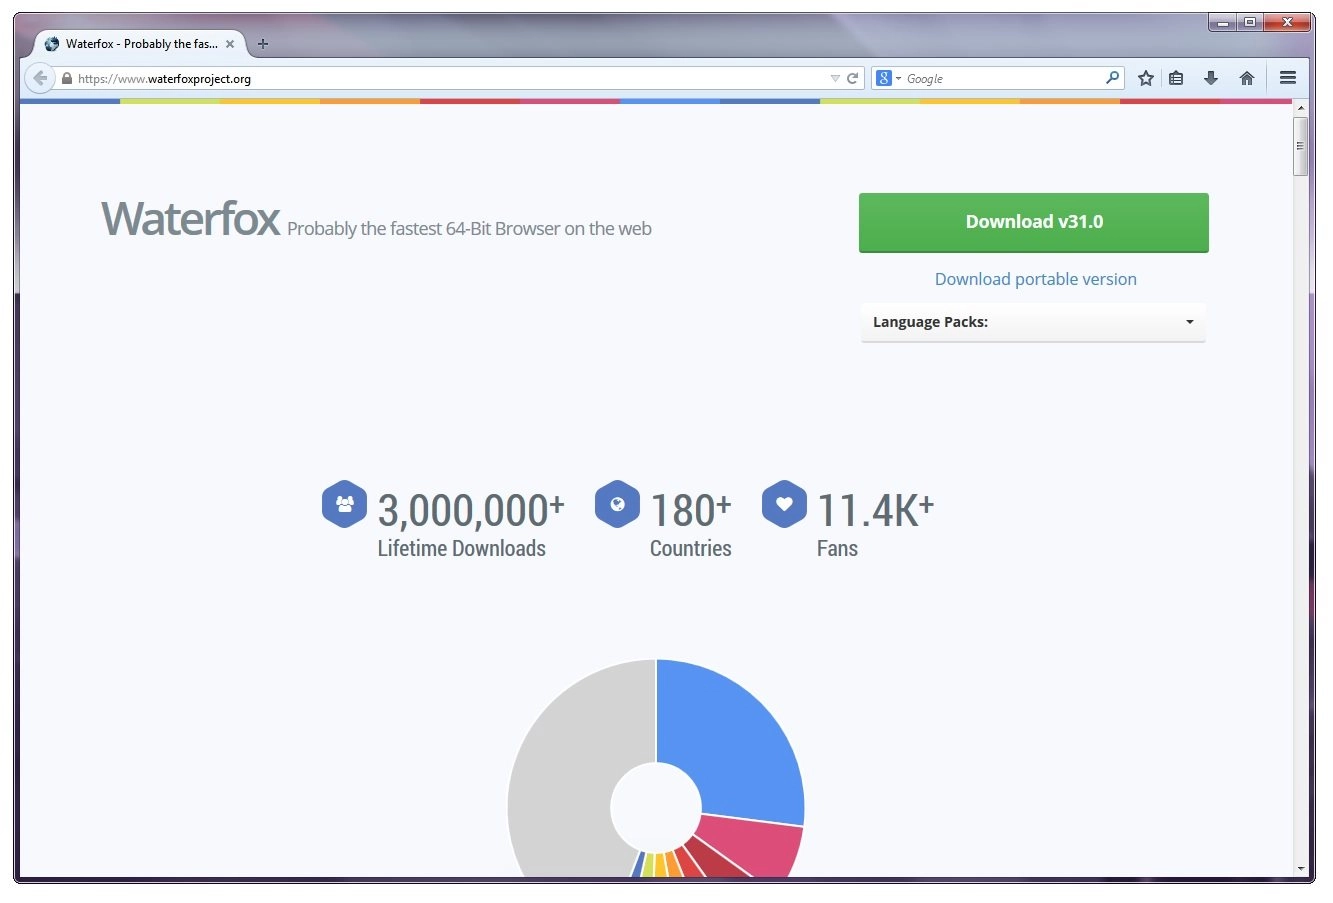Open URL history dropdown arrow
The width and height of the screenshot is (1333, 903).
[x=835, y=78]
